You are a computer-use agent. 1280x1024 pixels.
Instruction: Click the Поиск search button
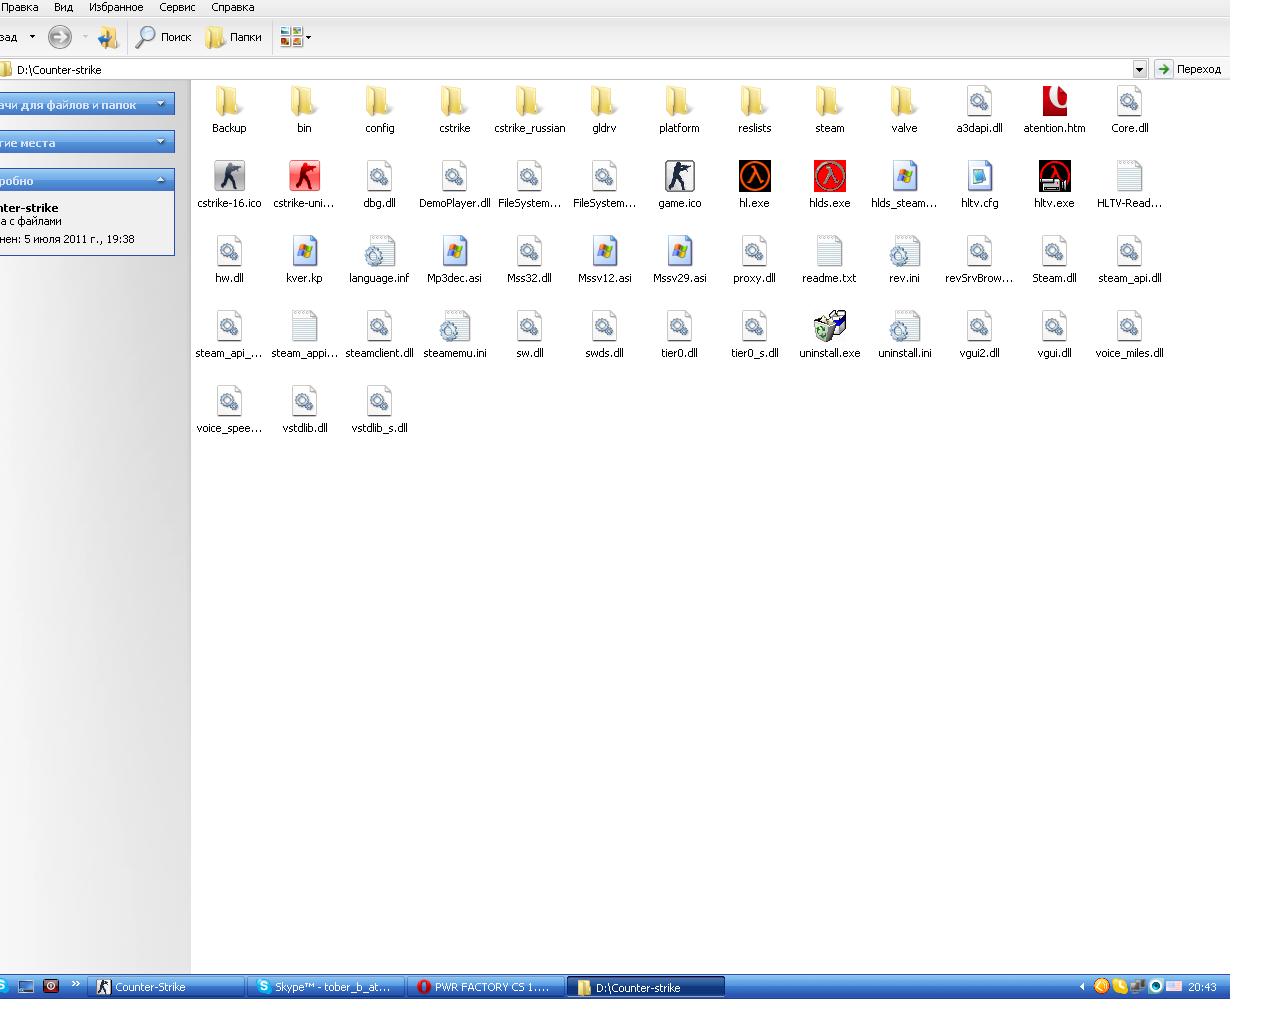164,38
